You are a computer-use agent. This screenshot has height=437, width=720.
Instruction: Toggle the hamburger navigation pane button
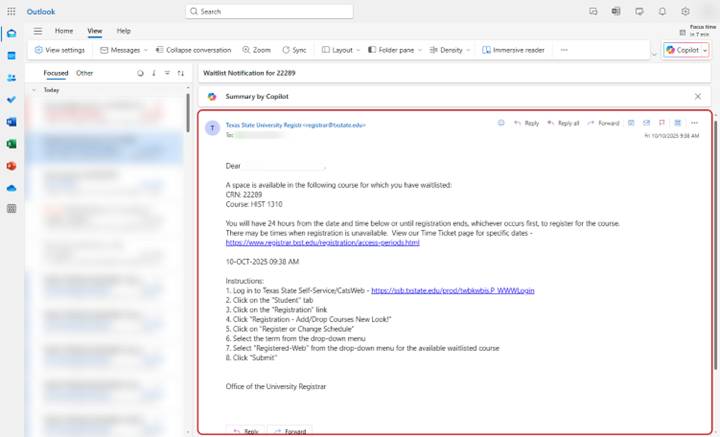[38, 31]
